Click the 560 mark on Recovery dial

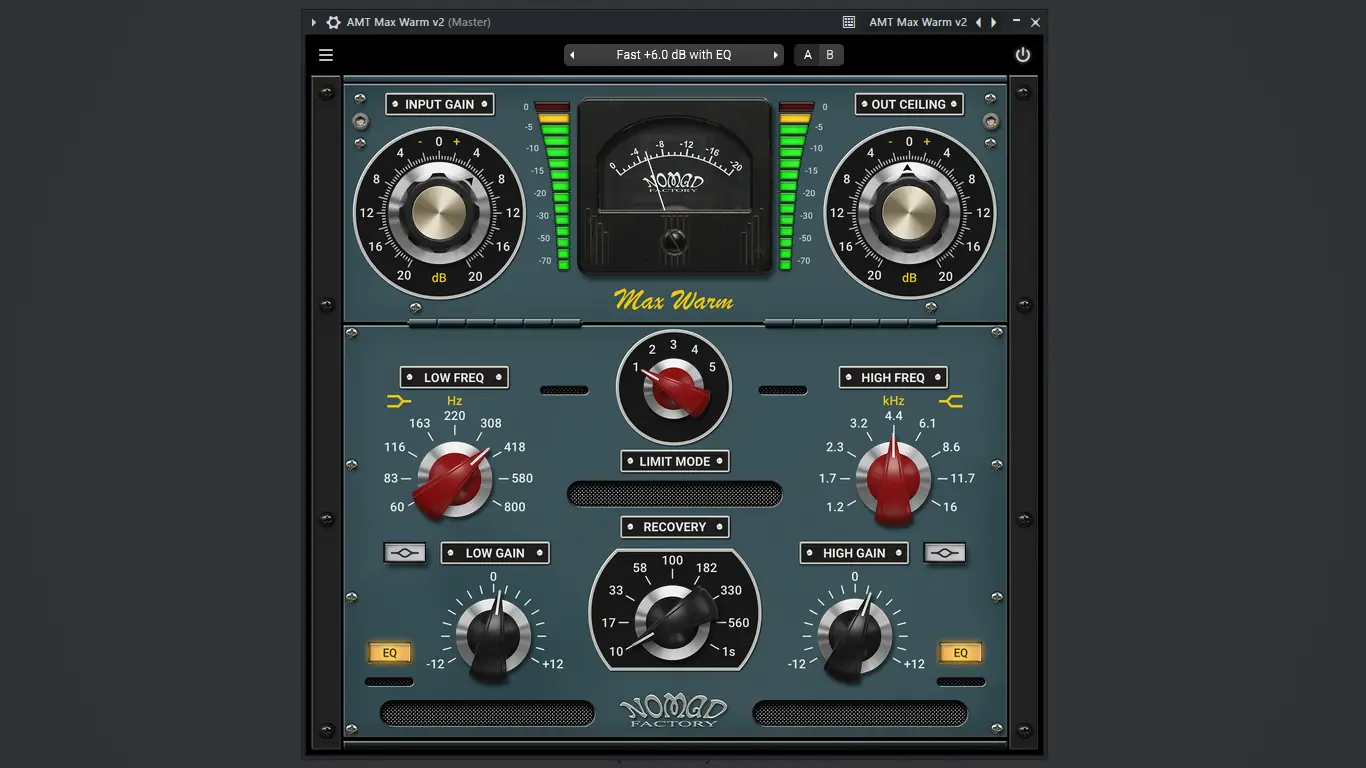(x=739, y=622)
